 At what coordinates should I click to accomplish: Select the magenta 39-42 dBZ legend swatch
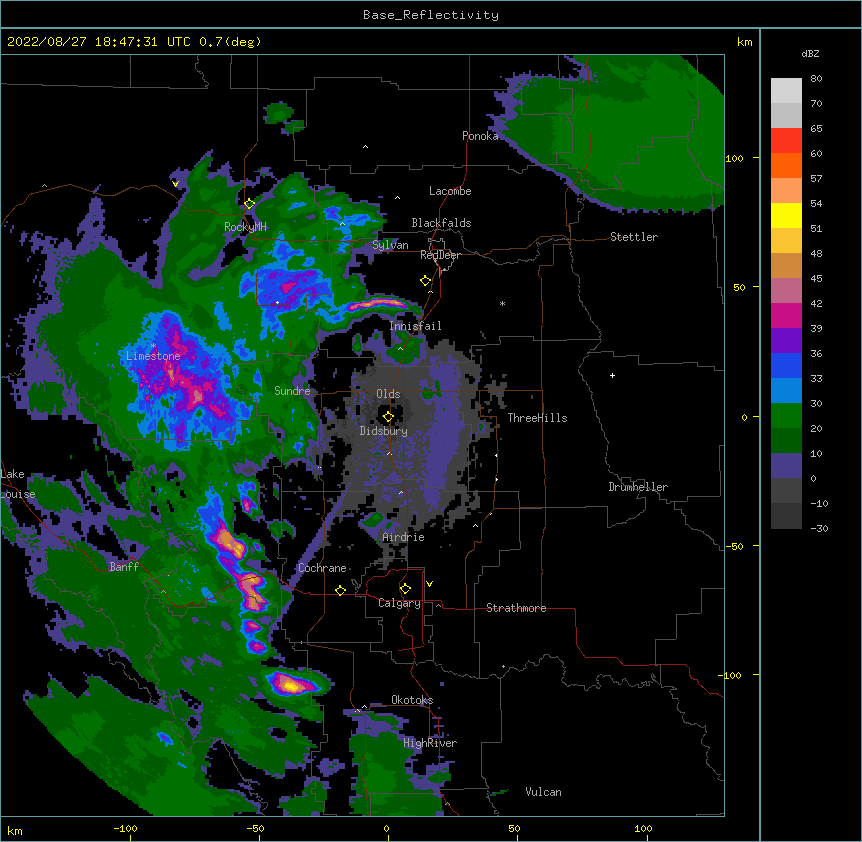click(x=786, y=315)
